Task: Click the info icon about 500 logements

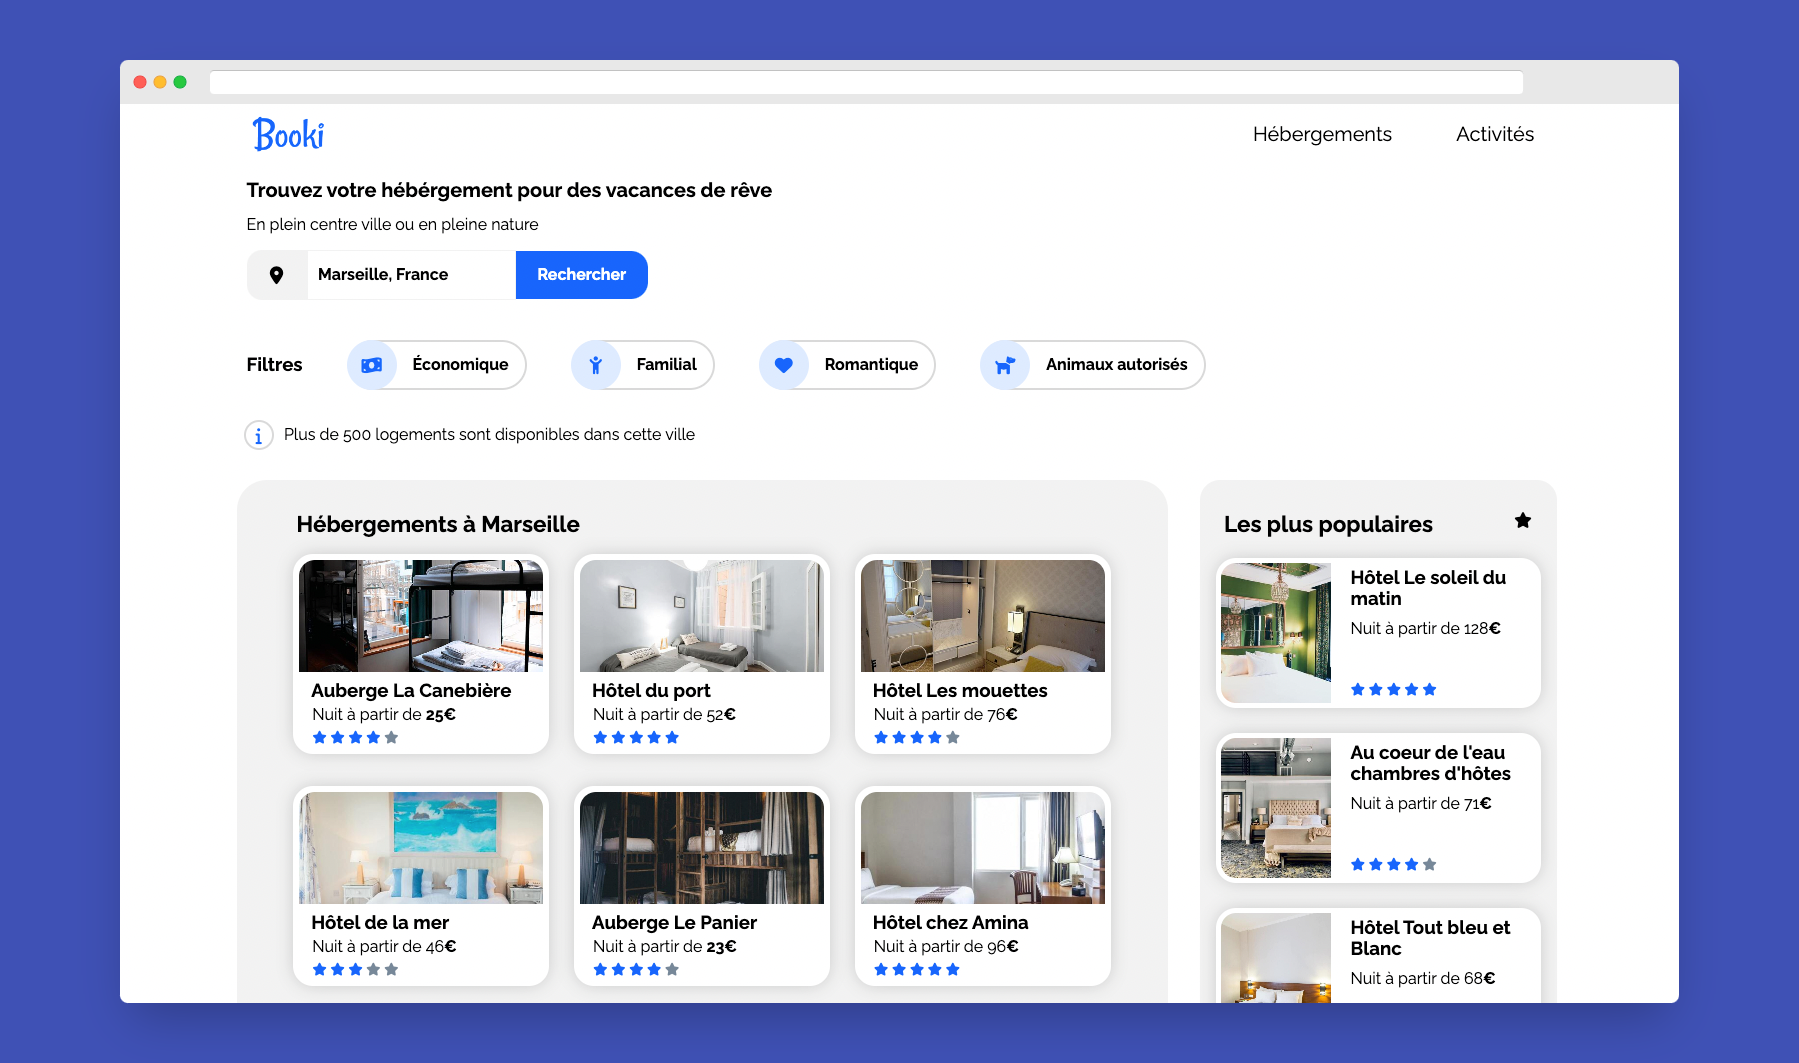Action: tap(258, 434)
